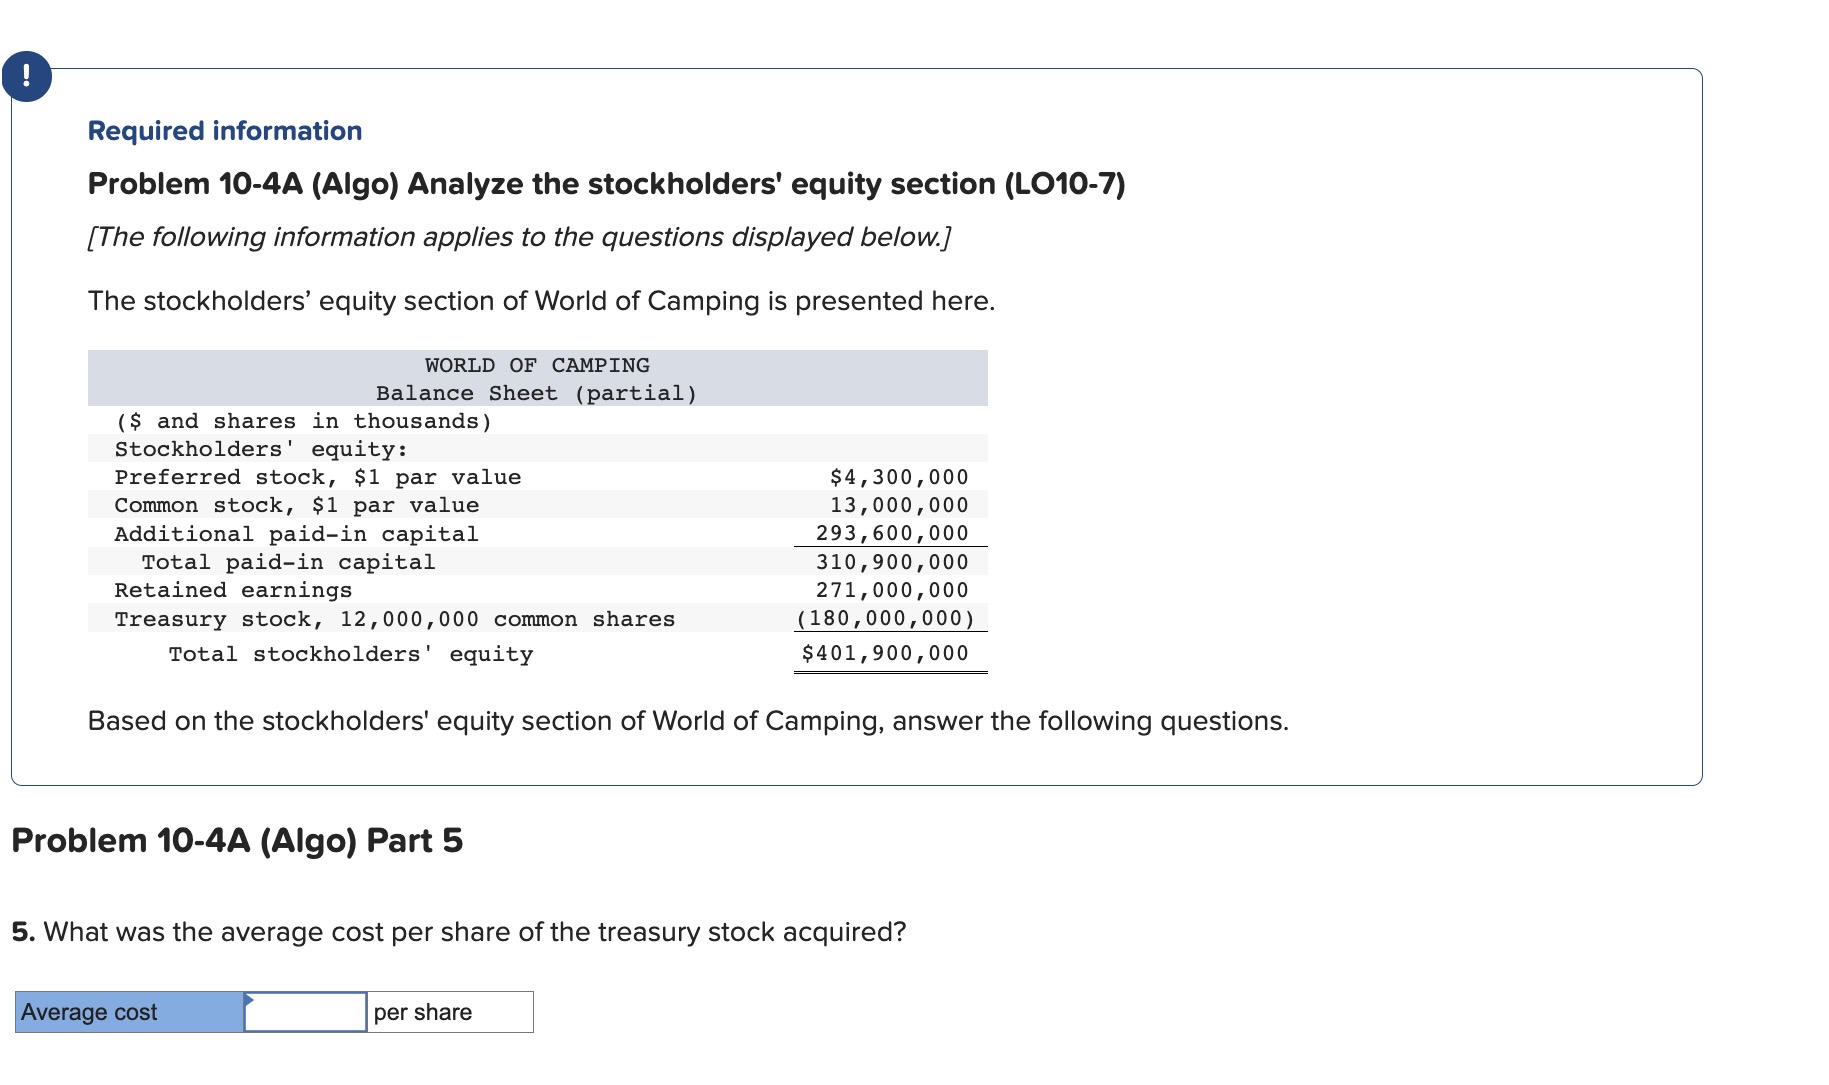Click the Common stock $1 par value row
The width and height of the screenshot is (1829, 1085).
coord(296,505)
